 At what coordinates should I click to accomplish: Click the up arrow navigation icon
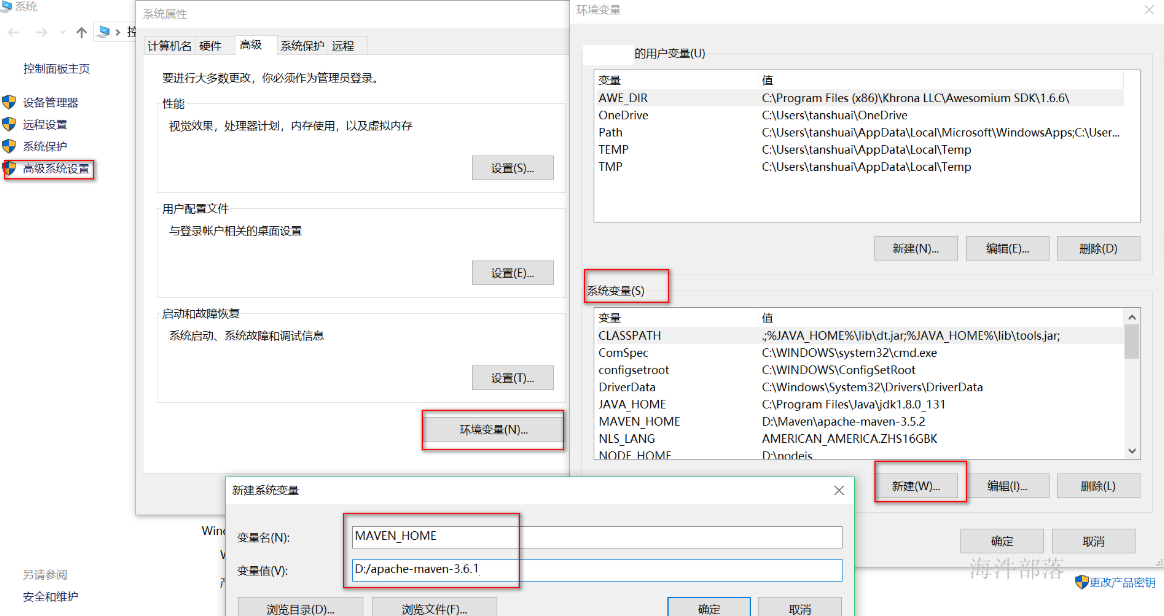(82, 32)
